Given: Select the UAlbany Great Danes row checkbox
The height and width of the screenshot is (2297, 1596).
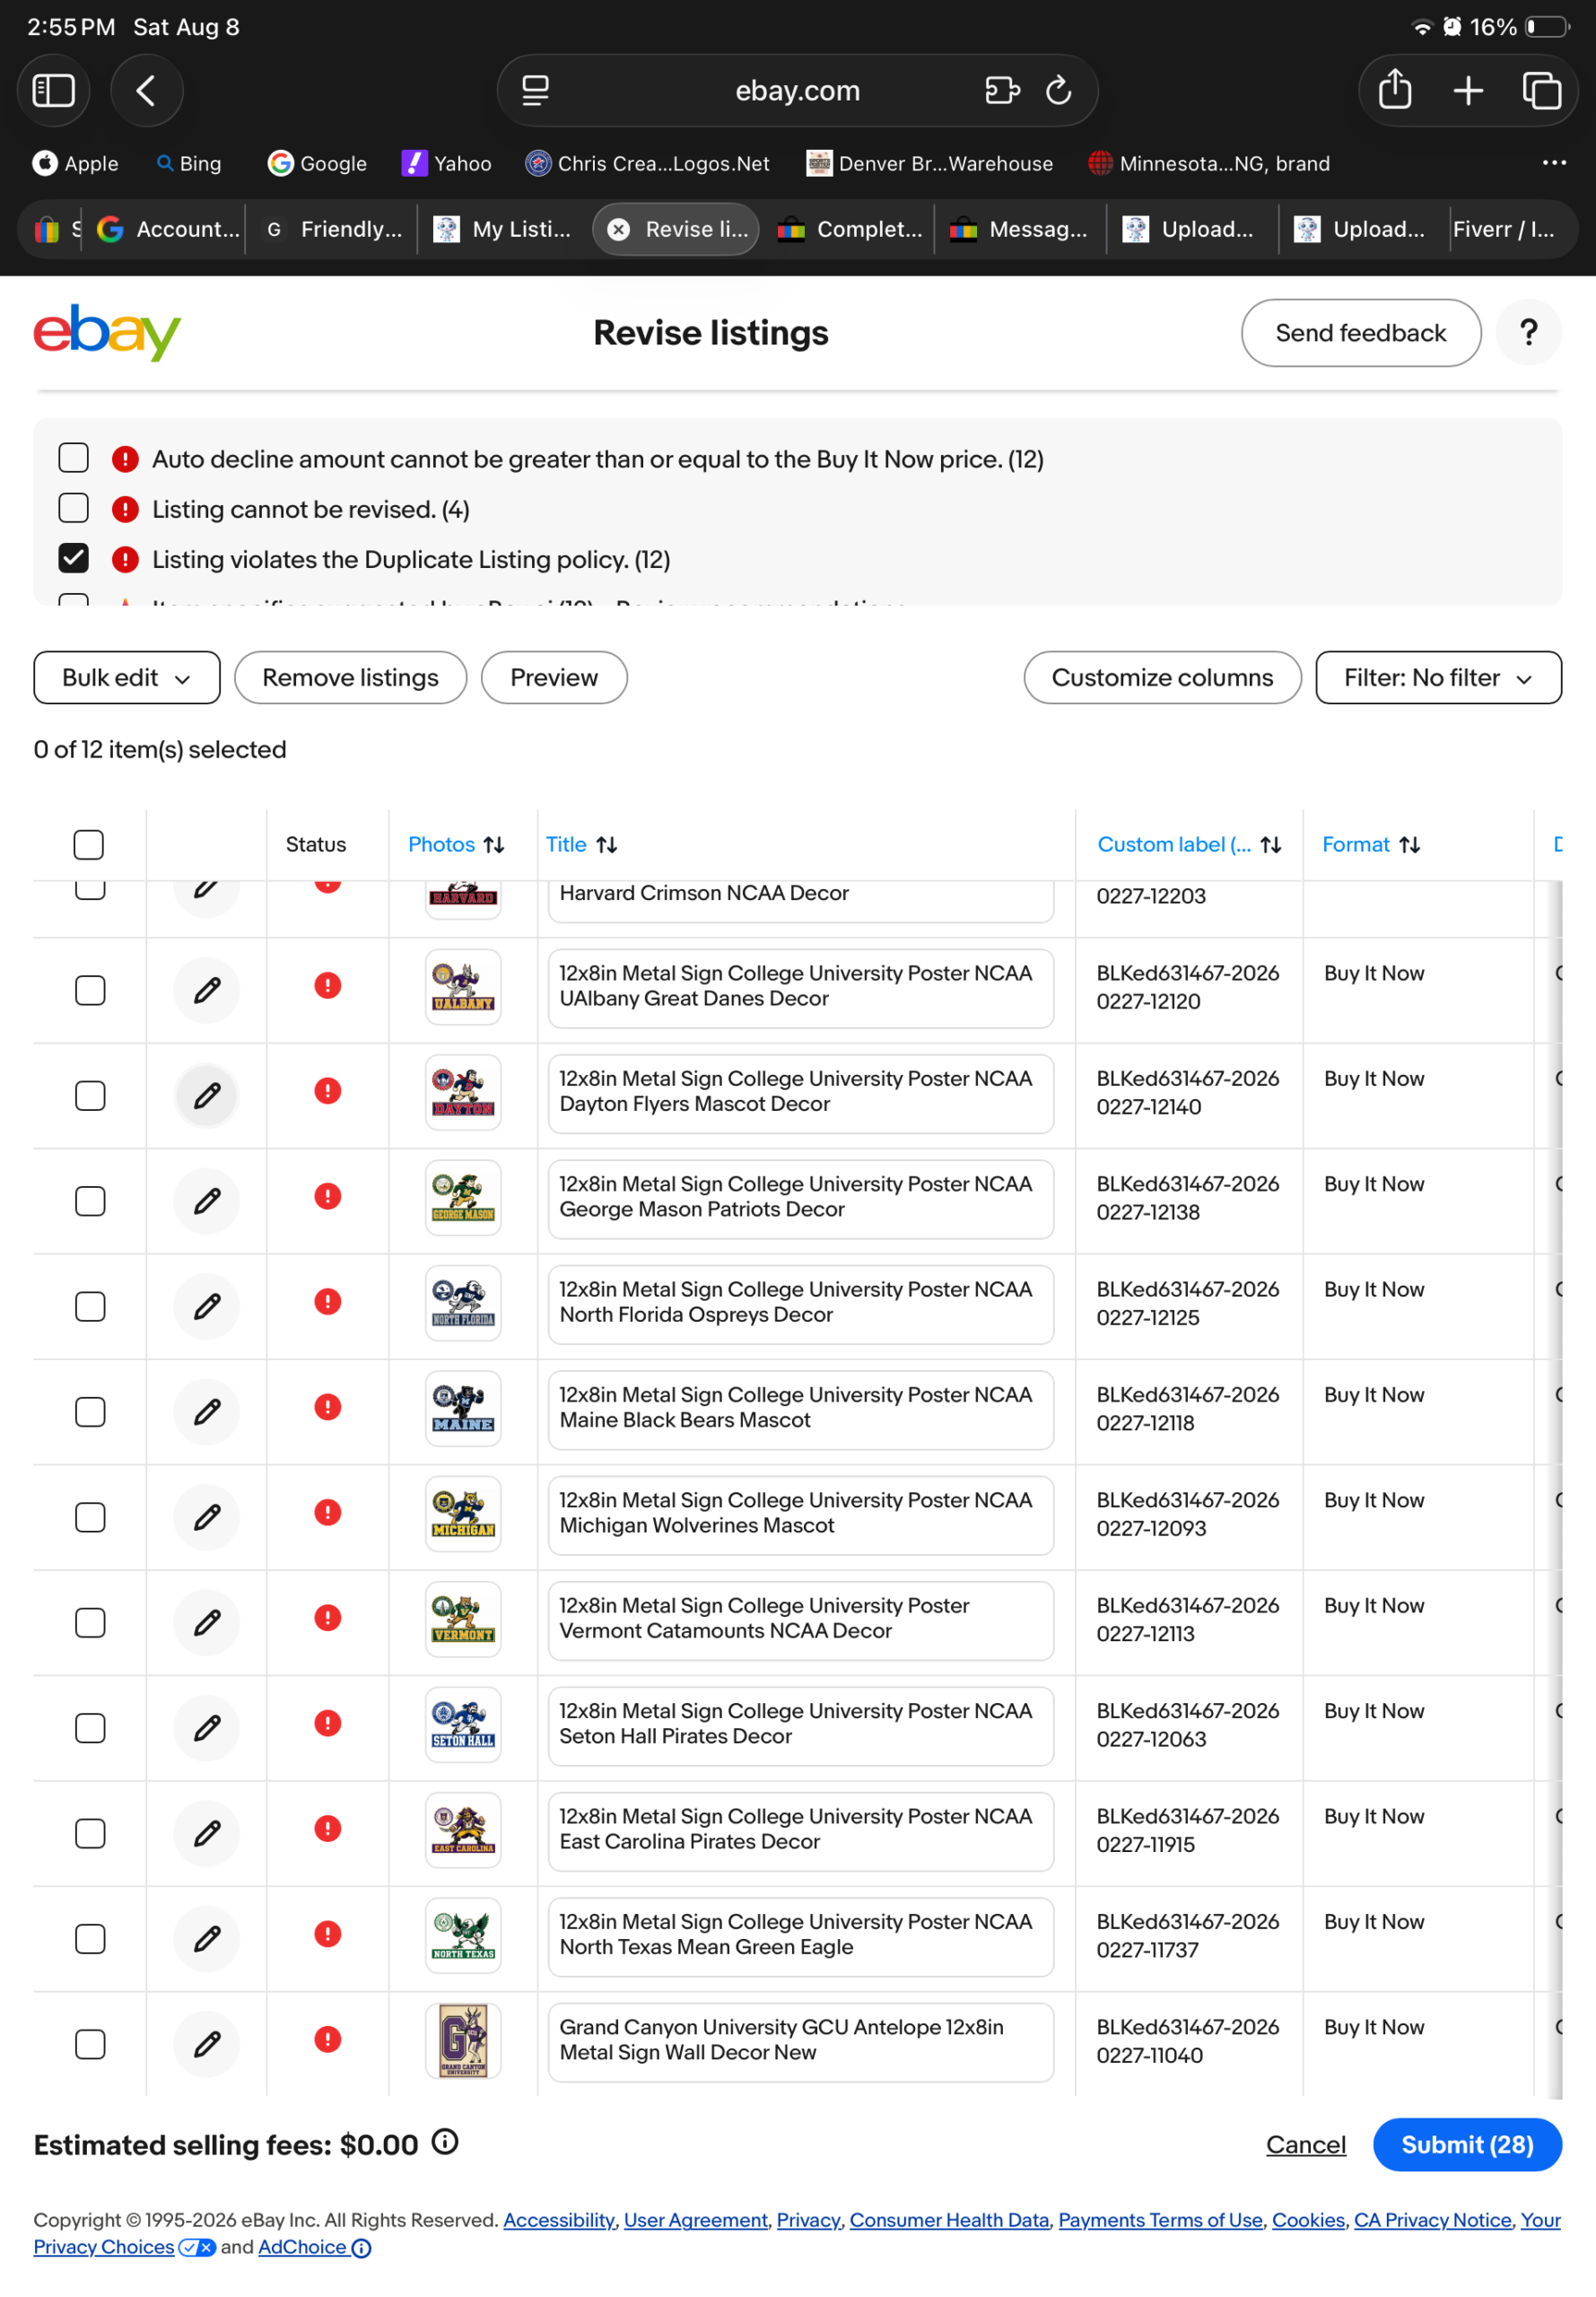Looking at the screenshot, I should point(90,990).
